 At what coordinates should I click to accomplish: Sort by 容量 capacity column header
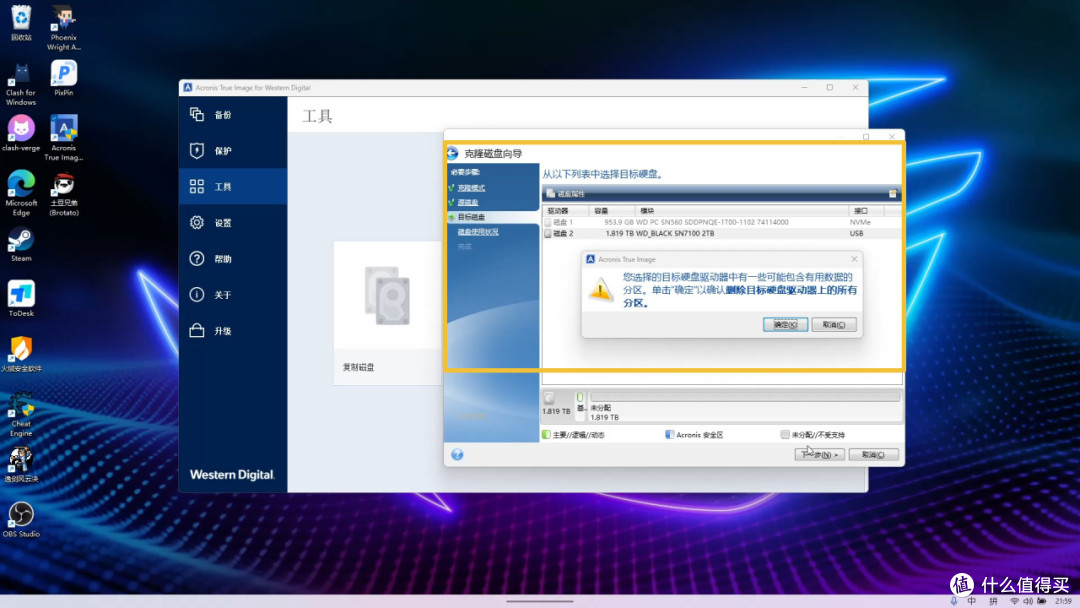pos(612,211)
